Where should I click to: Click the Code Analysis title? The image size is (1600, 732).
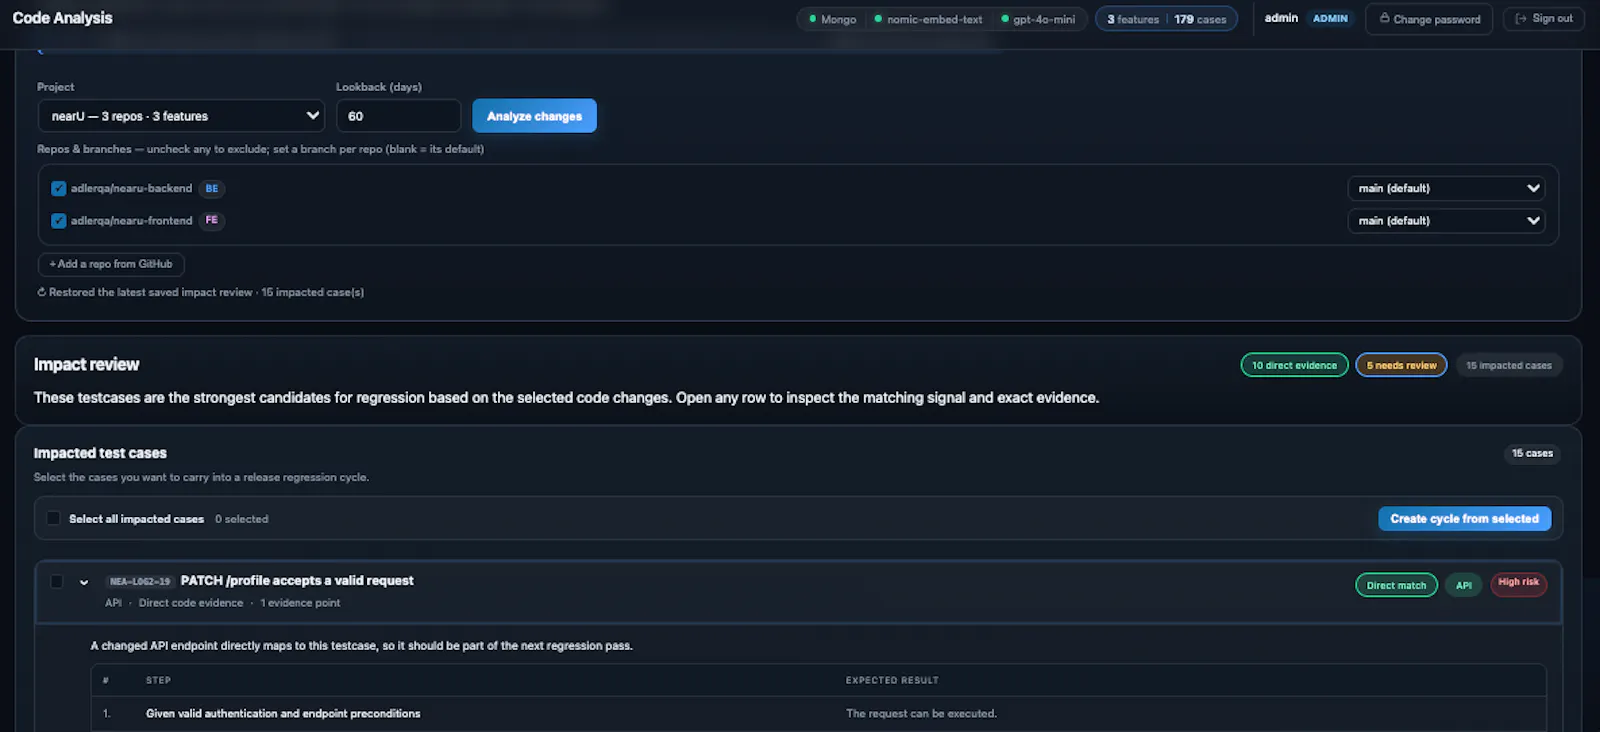point(62,18)
